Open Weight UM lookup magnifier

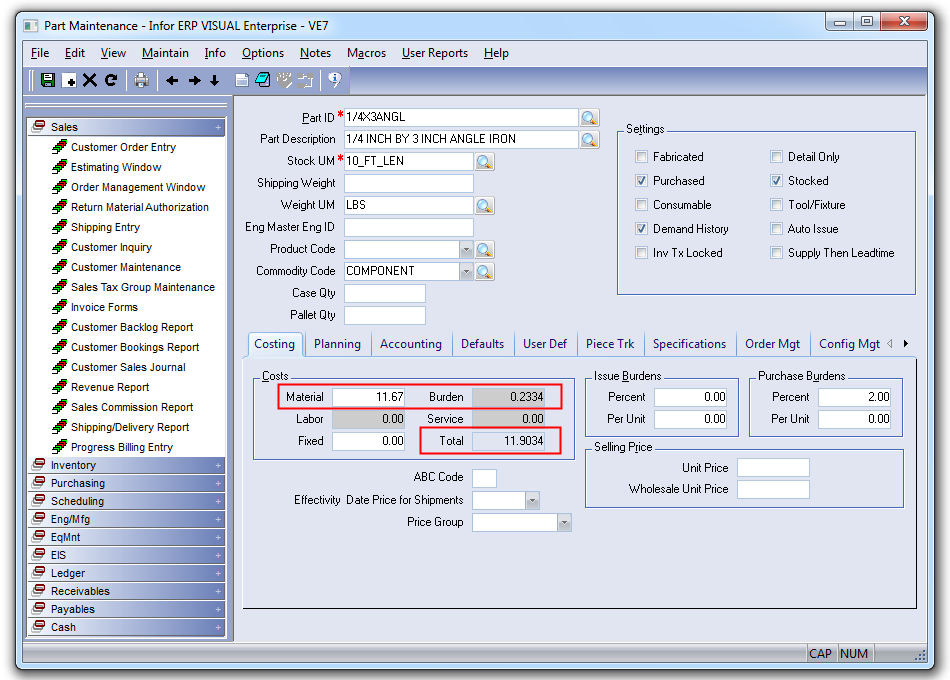tap(484, 205)
